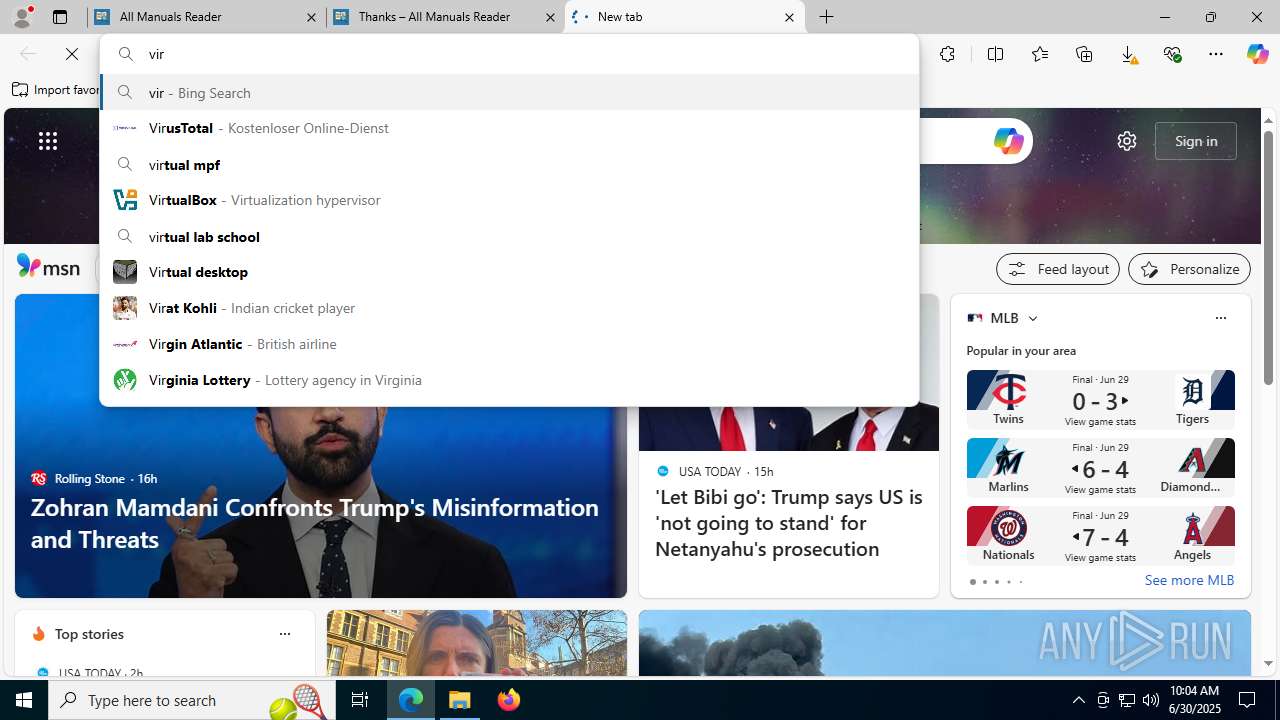Viewport: 1280px width, 720px height.
Task: Switch to Microsoft Edge in the taskbar
Action: click(411, 700)
